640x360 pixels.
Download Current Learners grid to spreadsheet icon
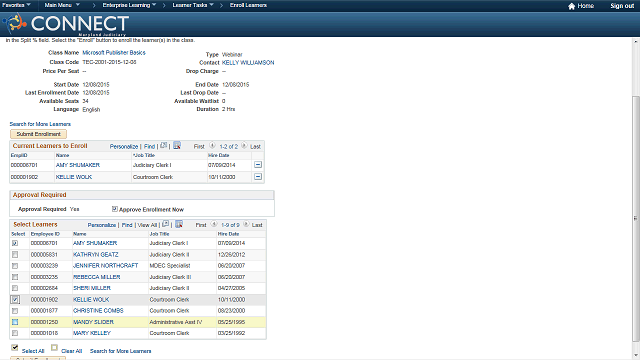pyautogui.click(x=177, y=145)
